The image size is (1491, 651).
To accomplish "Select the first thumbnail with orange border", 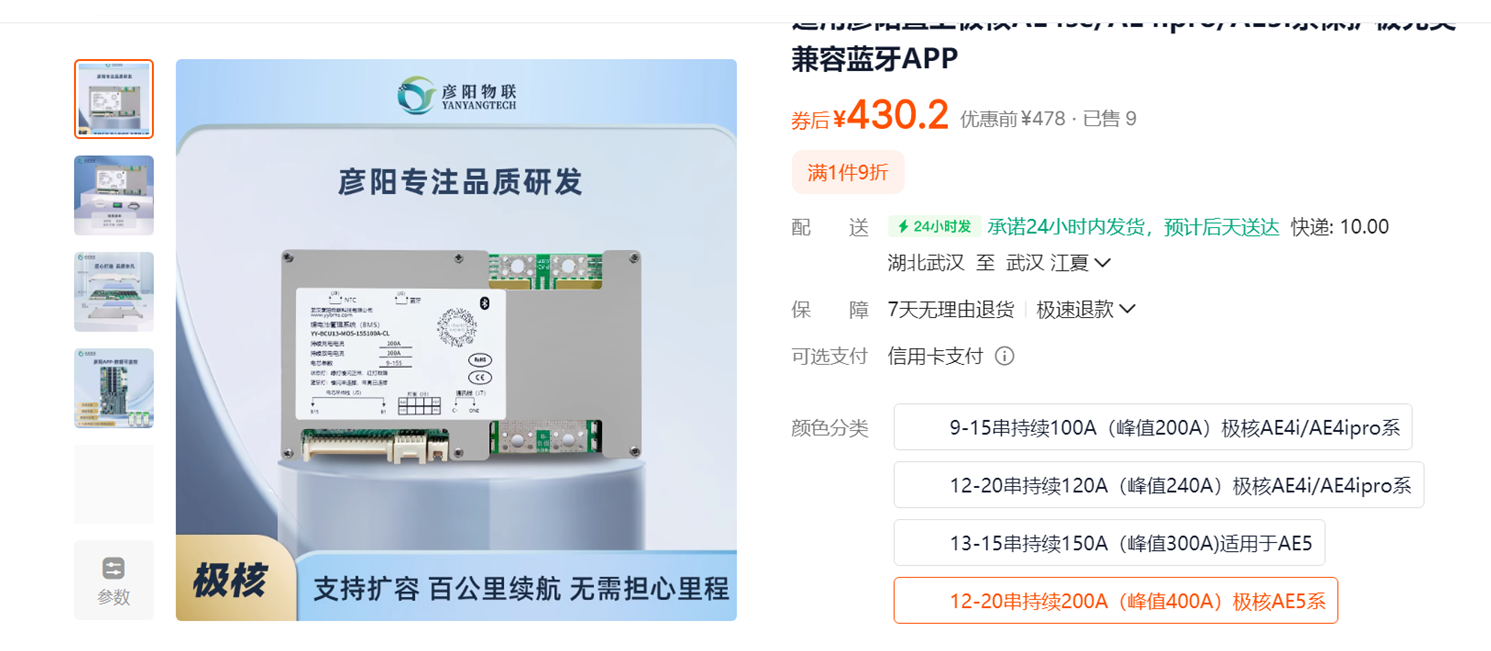I will pyautogui.click(x=114, y=99).
